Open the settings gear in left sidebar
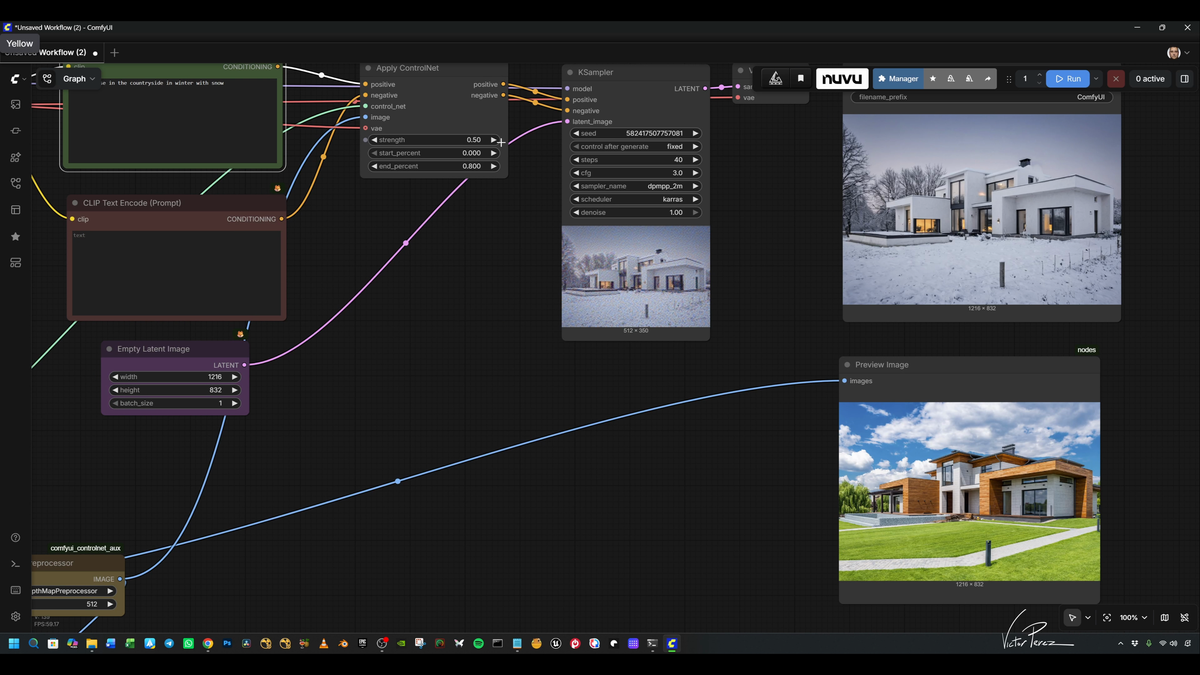The width and height of the screenshot is (1200, 675). pyautogui.click(x=15, y=617)
